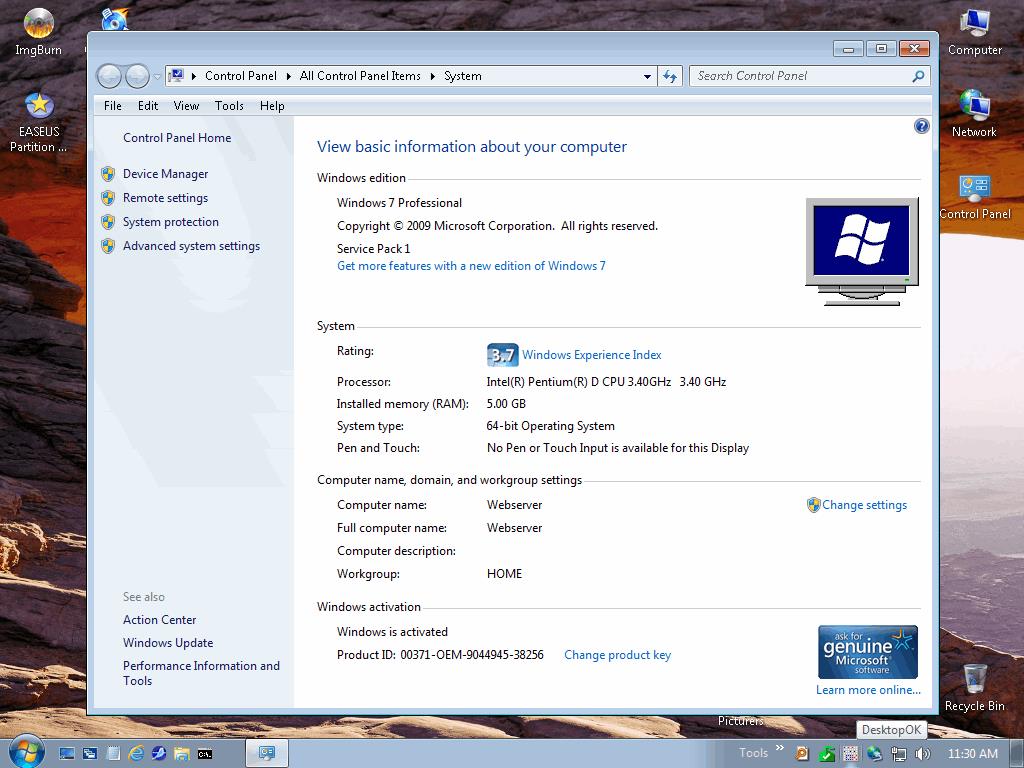1024x768 pixels.
Task: Launch Internet Explorer from the quick launch bar
Action: 136,754
